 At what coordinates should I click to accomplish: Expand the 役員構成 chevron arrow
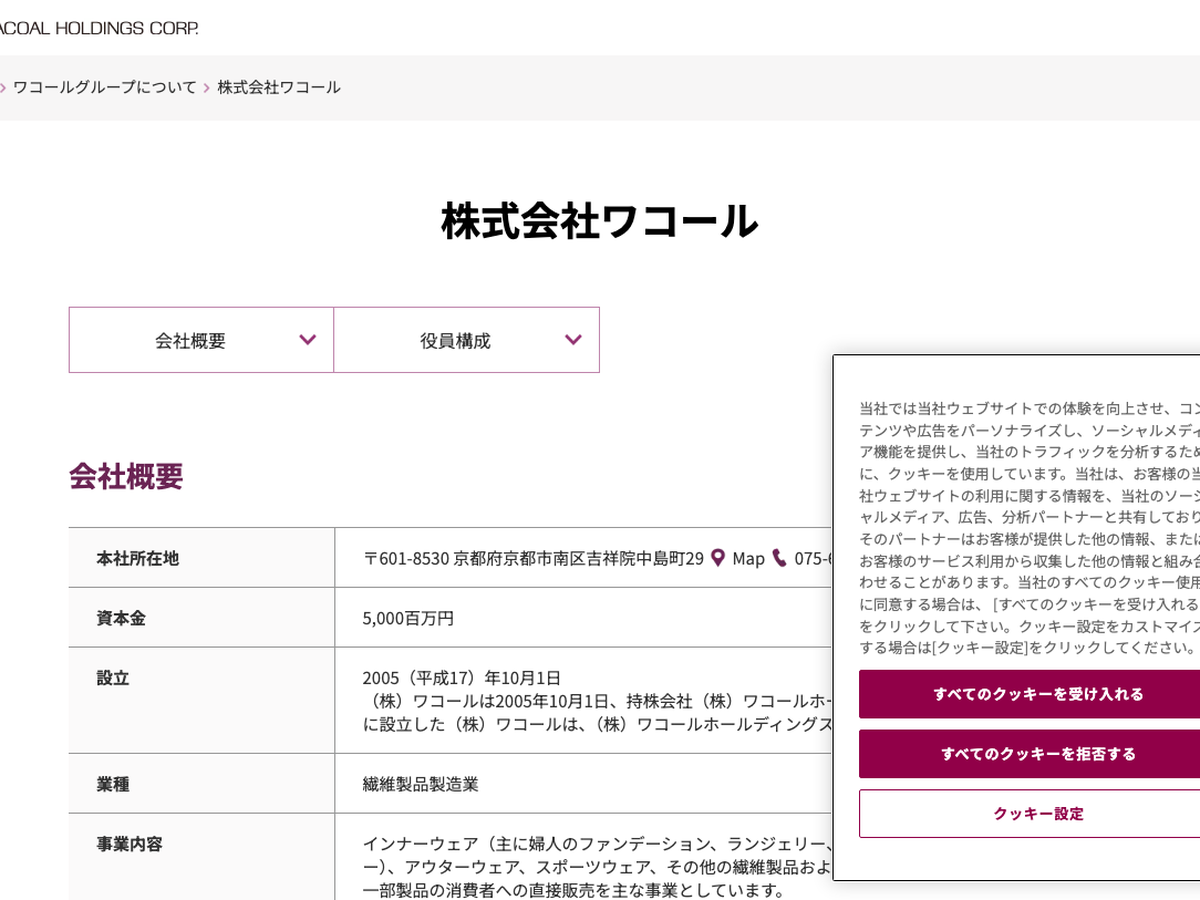coord(573,340)
